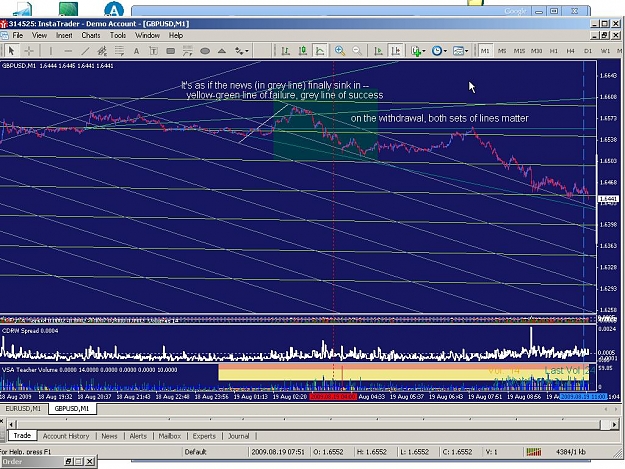625x469 pixels.
Task: Close the small Order window
Action: click(x=90, y=461)
